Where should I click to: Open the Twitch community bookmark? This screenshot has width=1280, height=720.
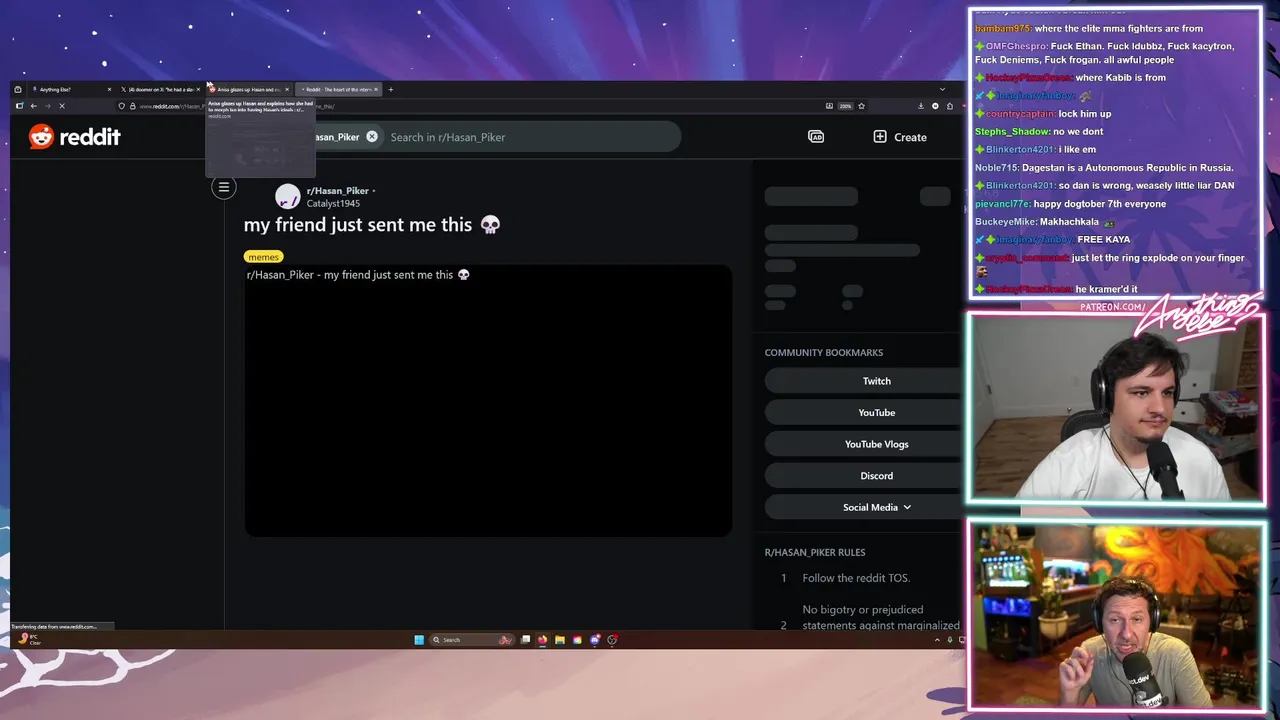click(x=877, y=381)
